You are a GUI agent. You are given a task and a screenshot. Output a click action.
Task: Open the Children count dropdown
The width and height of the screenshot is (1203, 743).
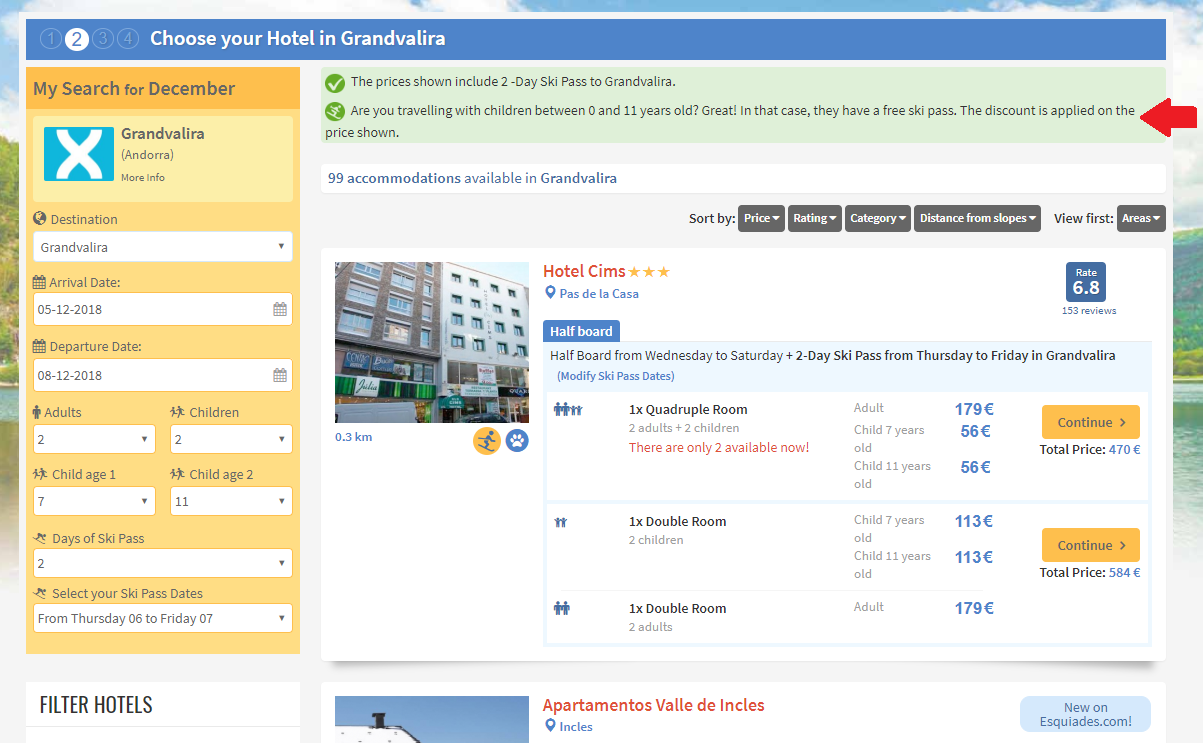coord(231,439)
